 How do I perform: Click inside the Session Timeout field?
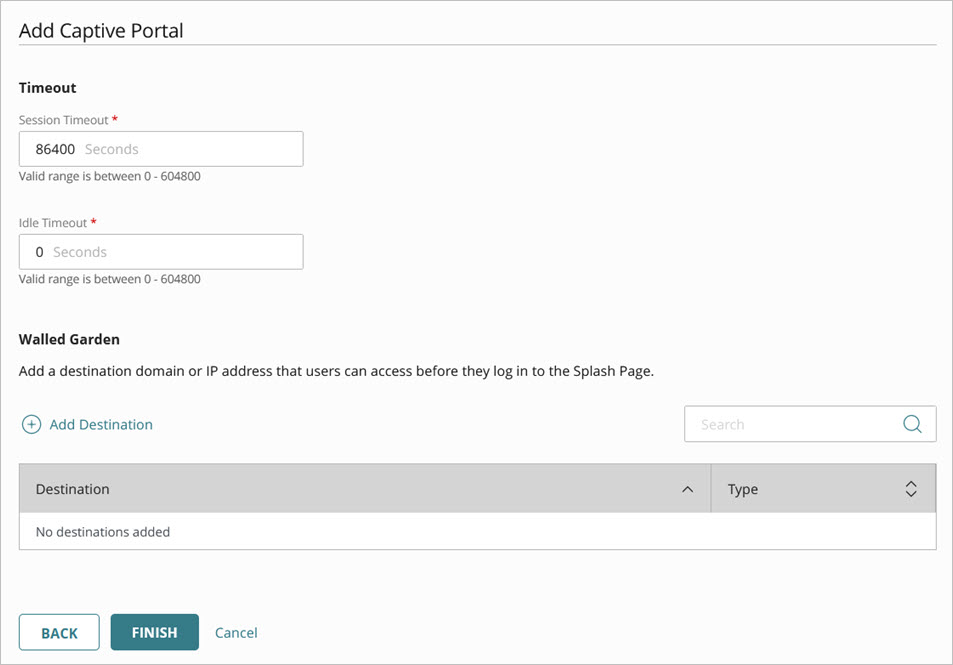click(x=160, y=148)
